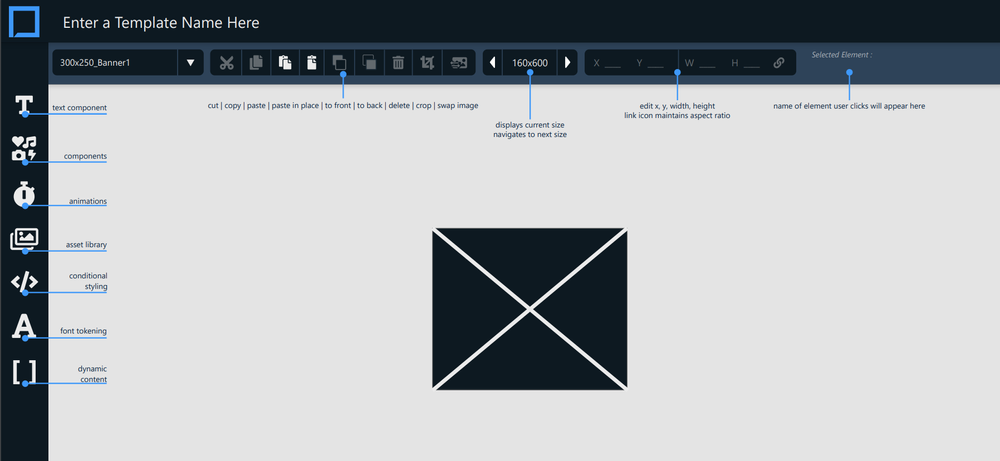Image resolution: width=1000 pixels, height=461 pixels.
Task: Open the components panel icon
Action: 24,149
